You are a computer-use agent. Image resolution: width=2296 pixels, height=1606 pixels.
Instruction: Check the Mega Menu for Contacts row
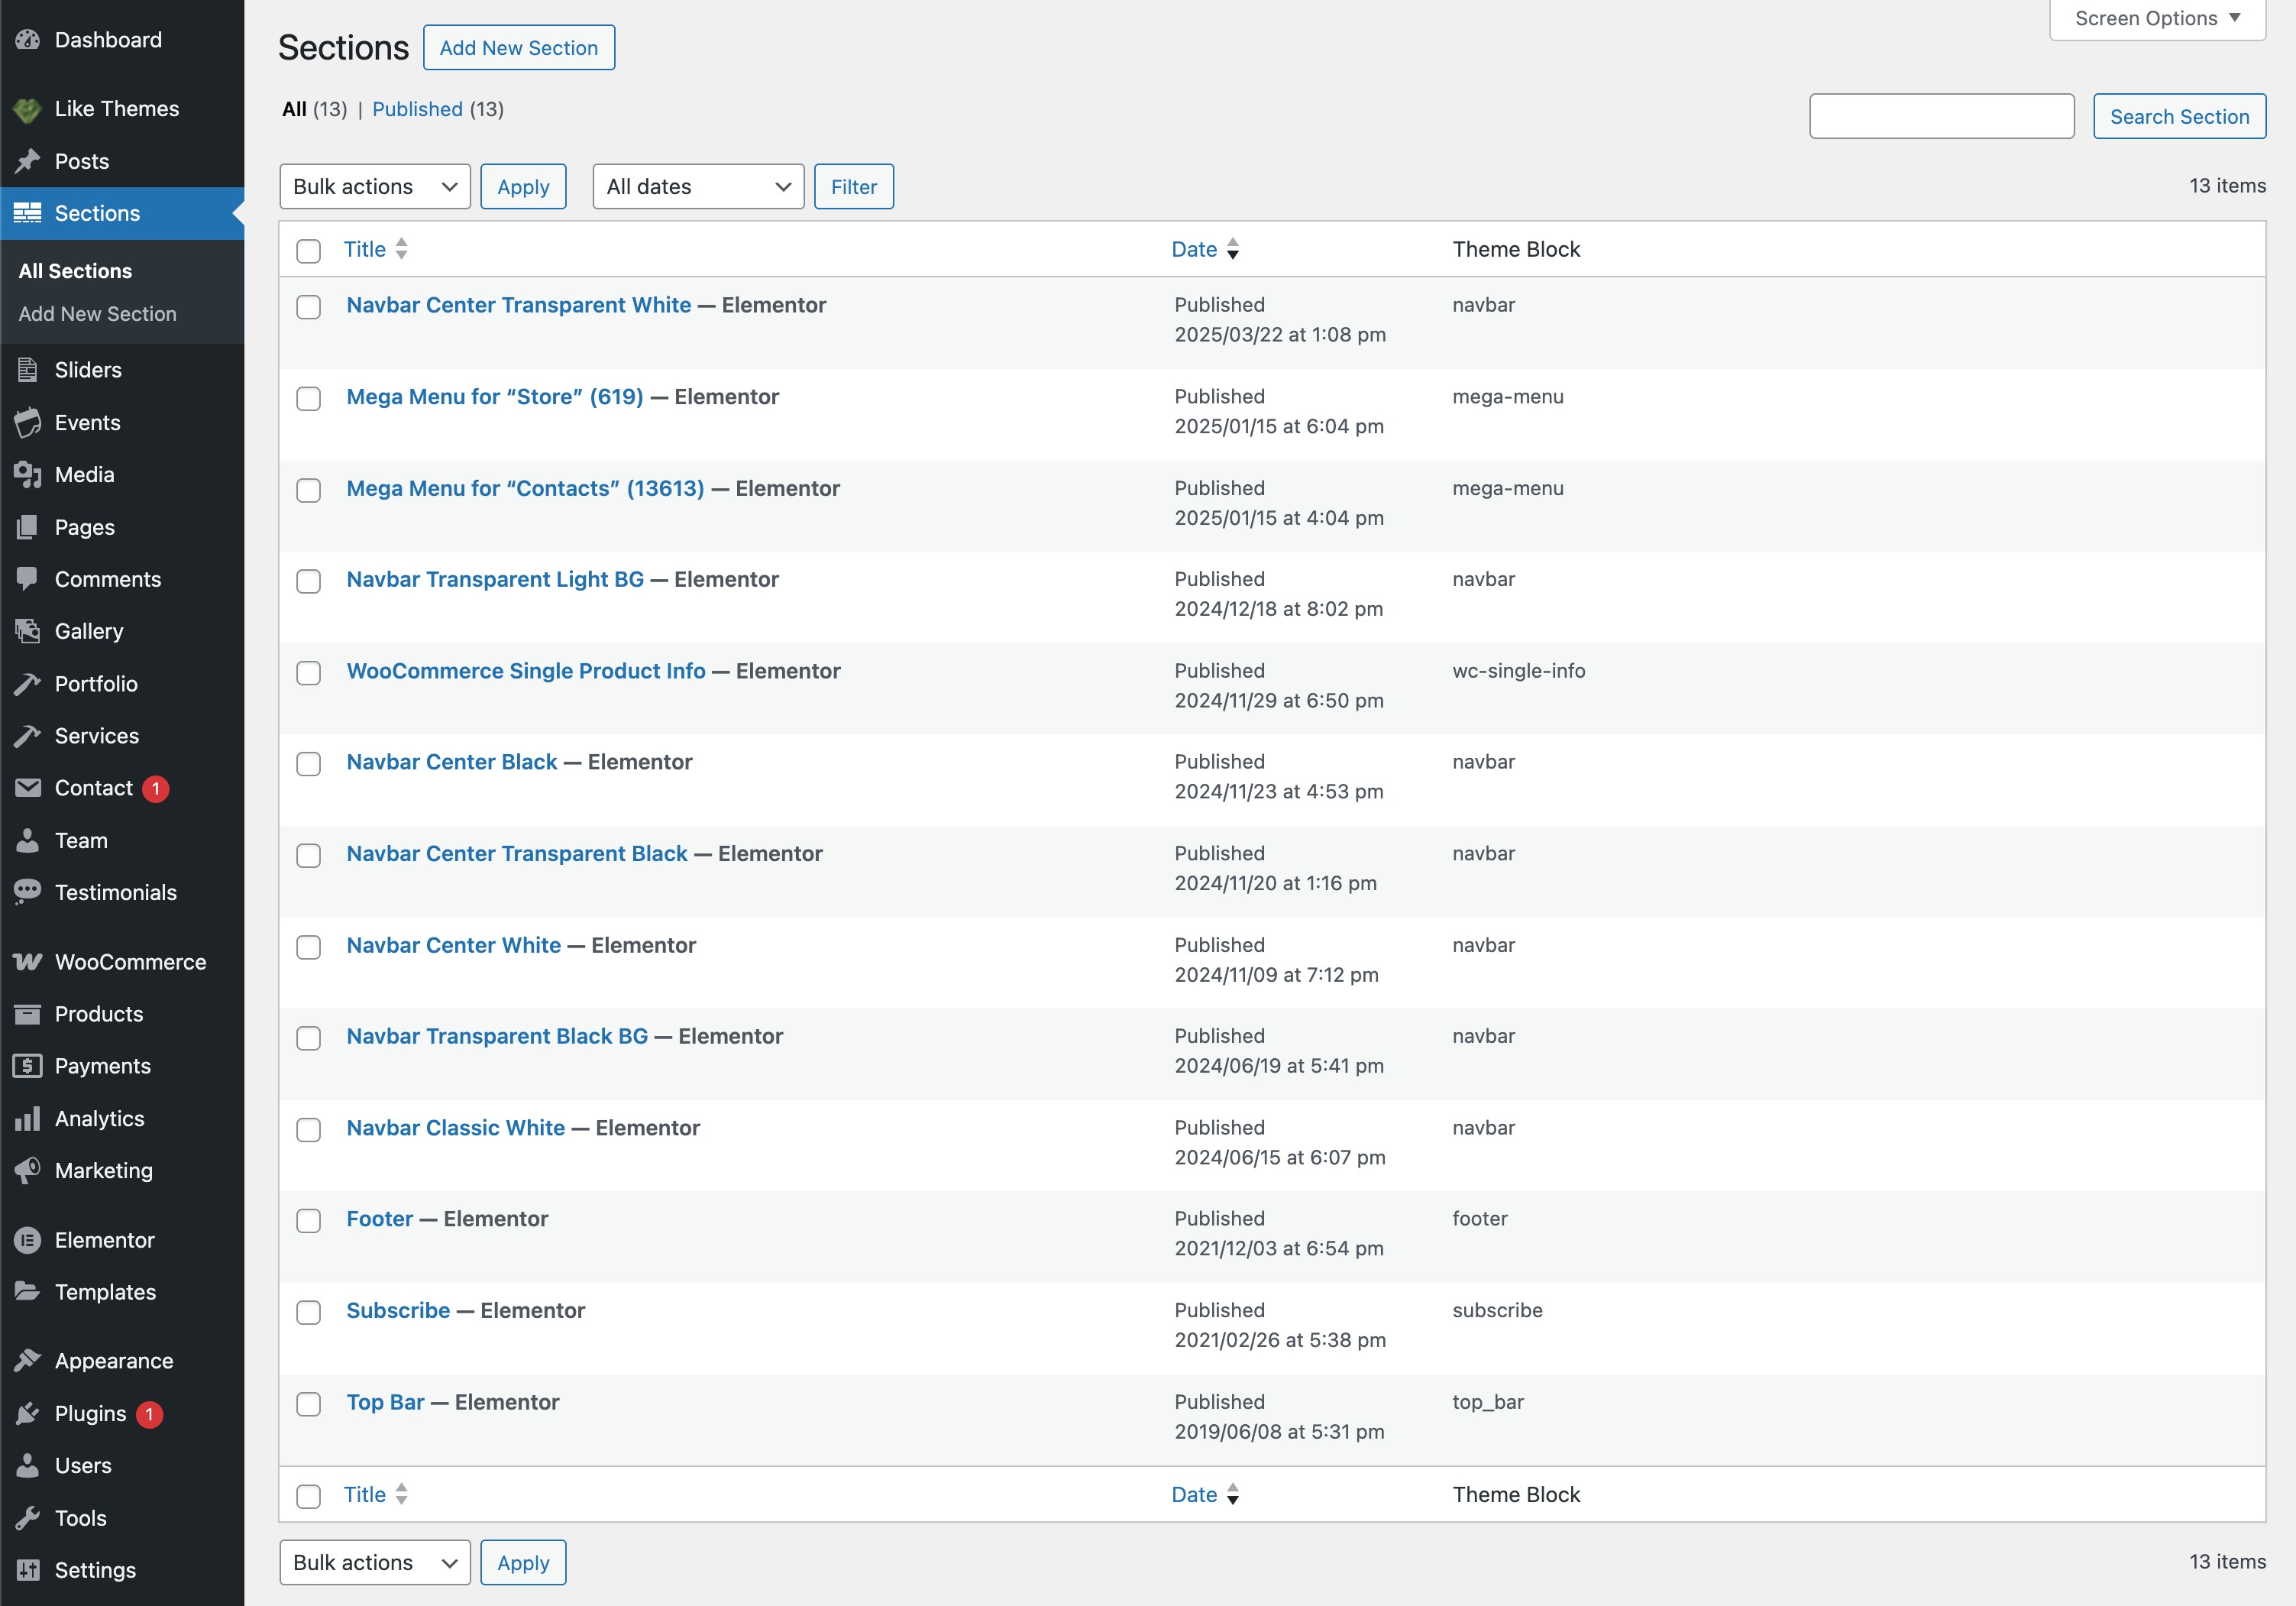(x=309, y=490)
